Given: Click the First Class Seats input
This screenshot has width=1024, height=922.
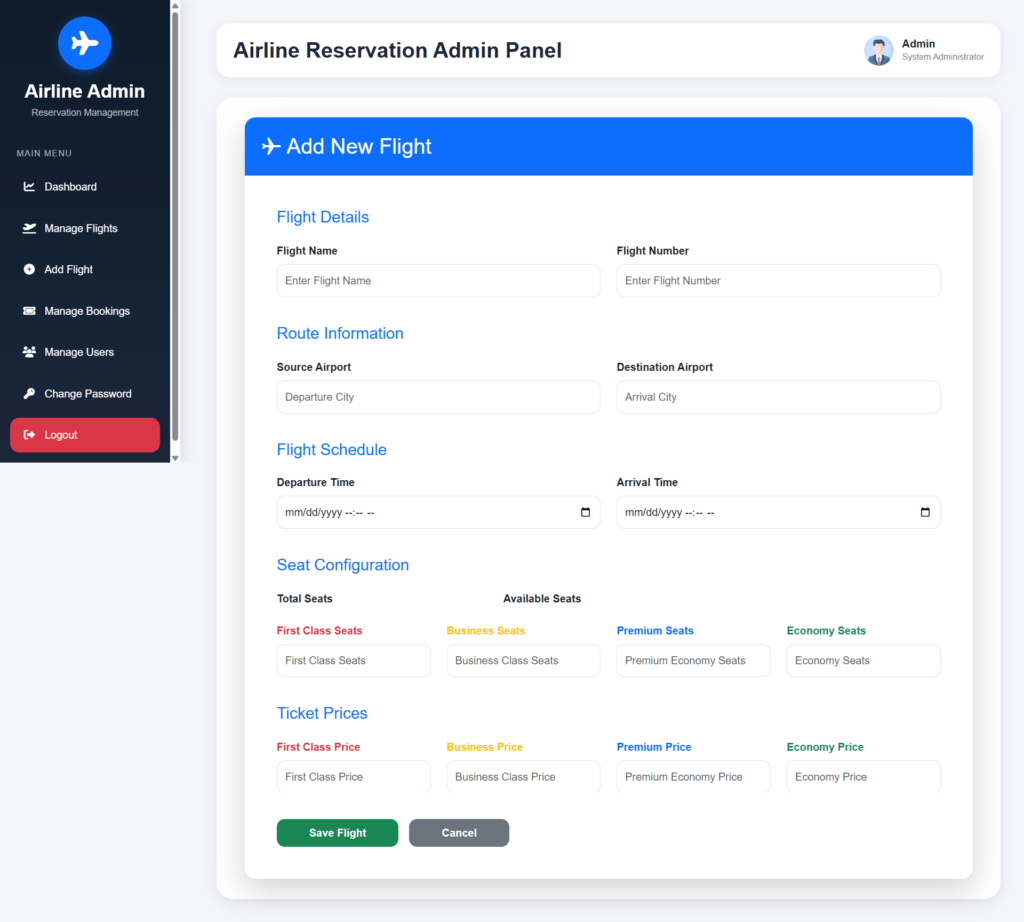Looking at the screenshot, I should pyautogui.click(x=353, y=661).
